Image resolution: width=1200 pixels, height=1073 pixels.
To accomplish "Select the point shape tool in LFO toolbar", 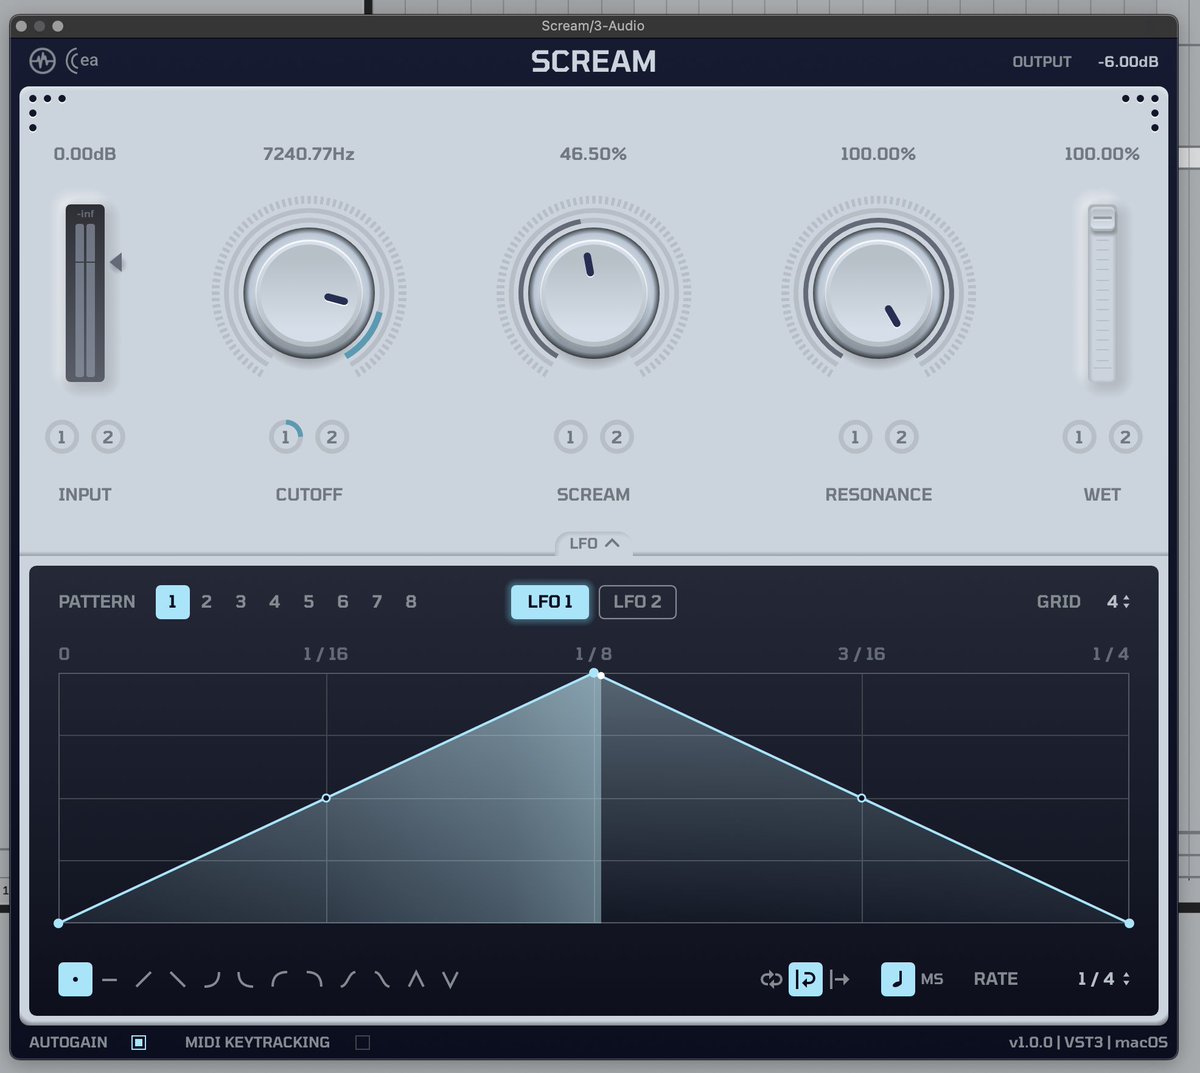I will [75, 979].
